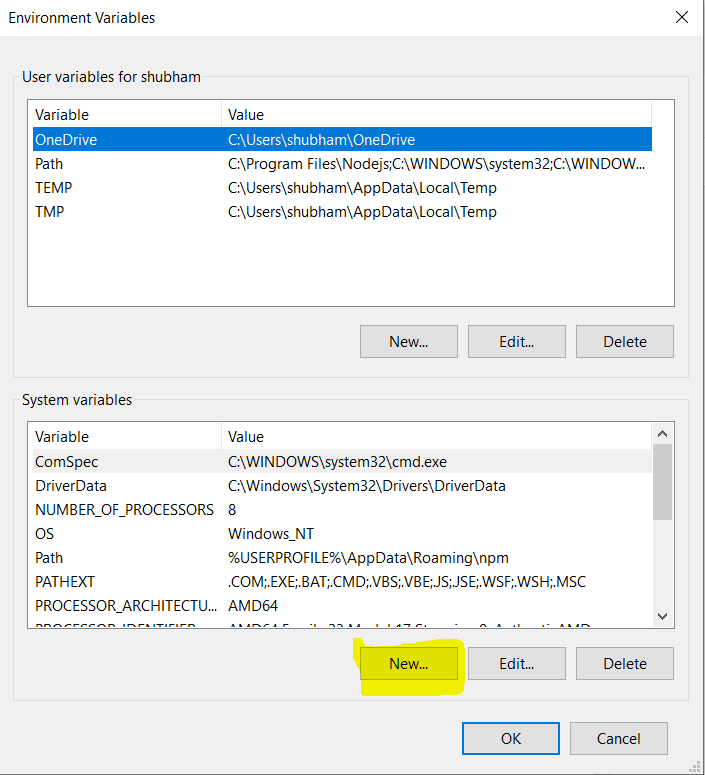Select the NUMBER_OF_PROCESSORS system variable
The width and height of the screenshot is (705, 775).
point(342,510)
